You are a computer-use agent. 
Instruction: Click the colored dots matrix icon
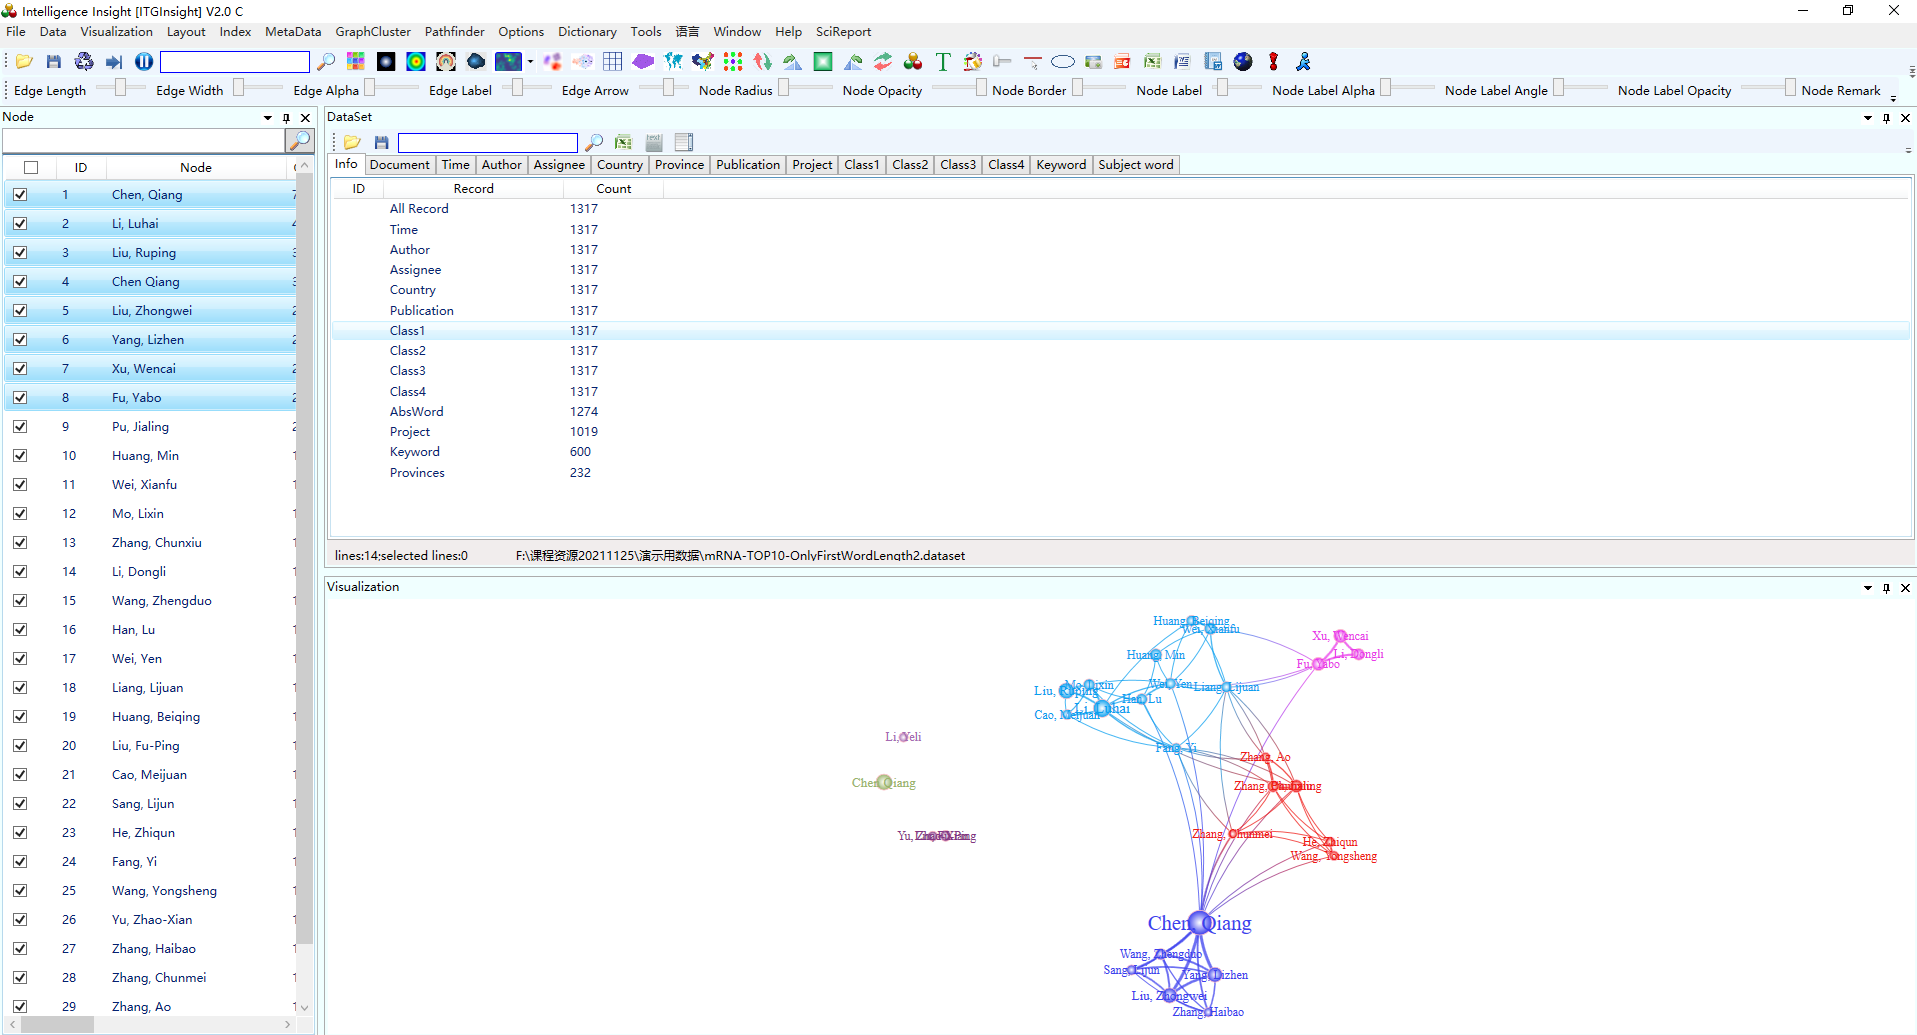point(733,62)
